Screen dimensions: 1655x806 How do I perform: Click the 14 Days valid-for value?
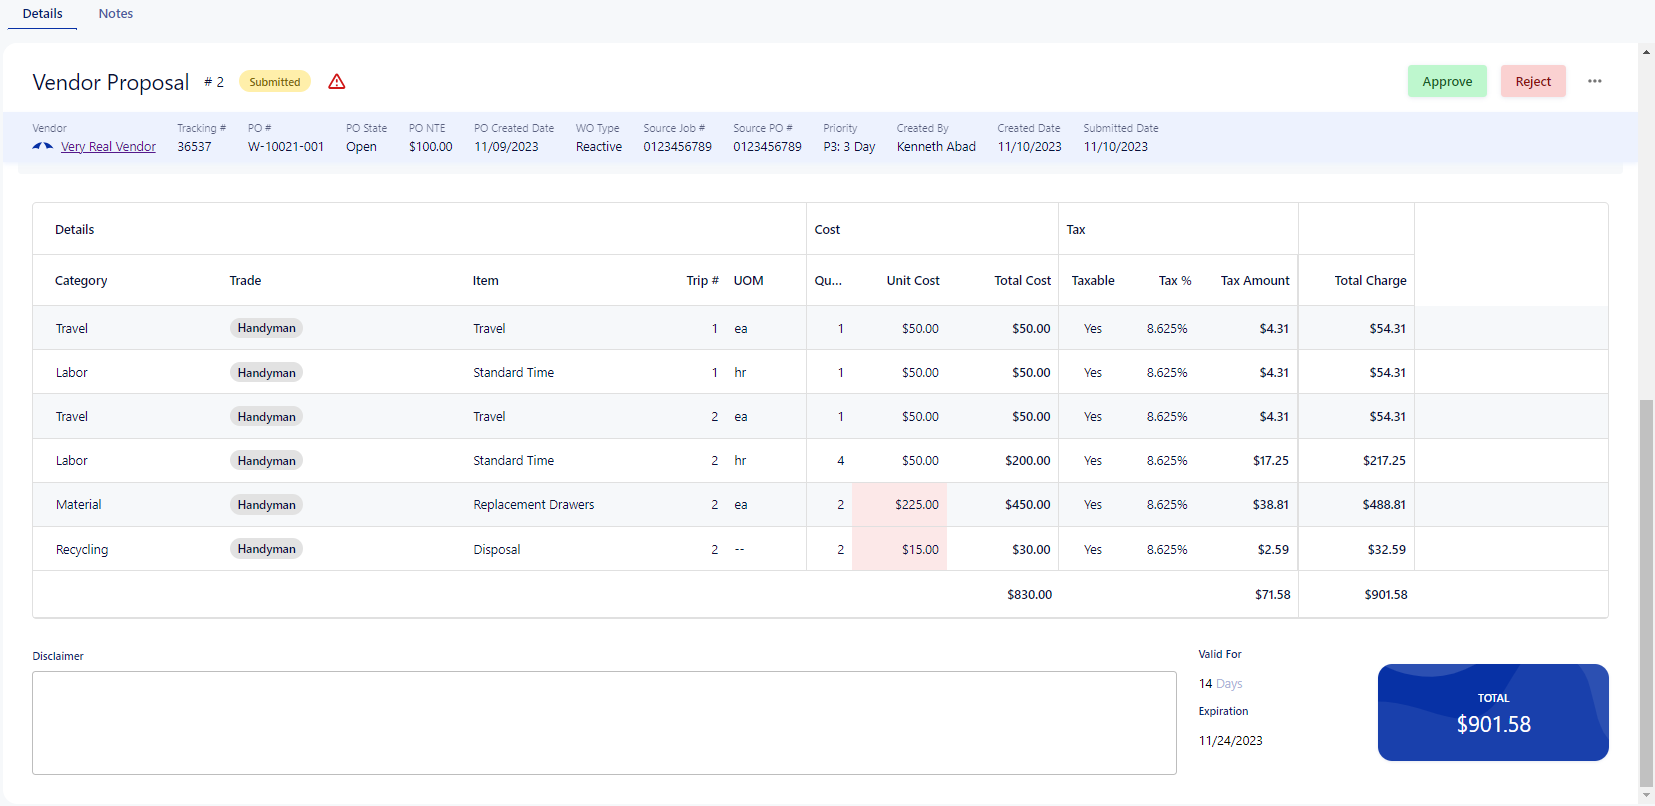1220,684
